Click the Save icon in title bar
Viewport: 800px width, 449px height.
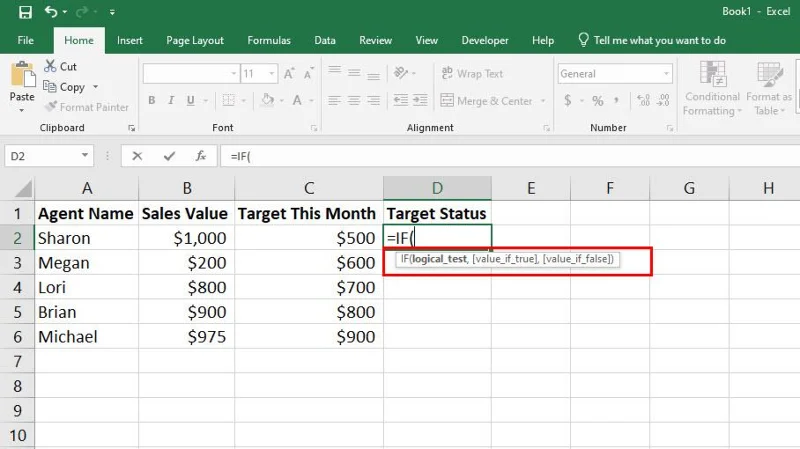tap(25, 12)
